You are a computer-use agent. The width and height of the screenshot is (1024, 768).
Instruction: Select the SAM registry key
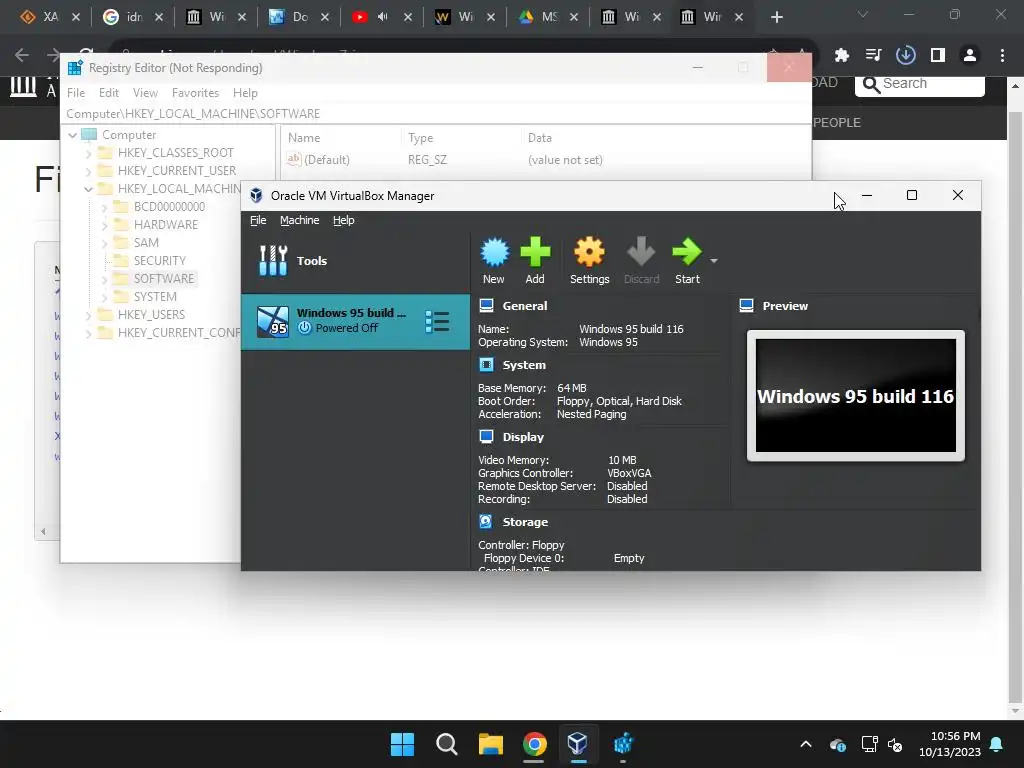pos(146,242)
